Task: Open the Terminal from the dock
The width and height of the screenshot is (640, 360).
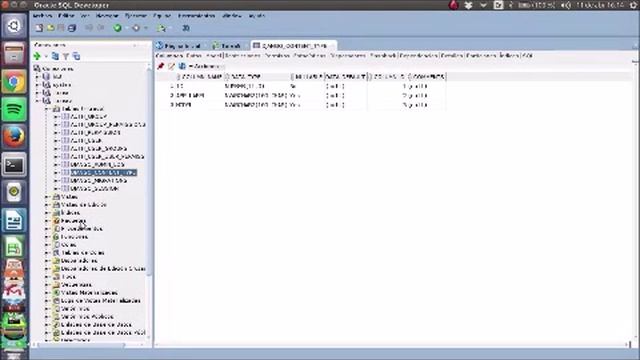Action: pos(14,165)
